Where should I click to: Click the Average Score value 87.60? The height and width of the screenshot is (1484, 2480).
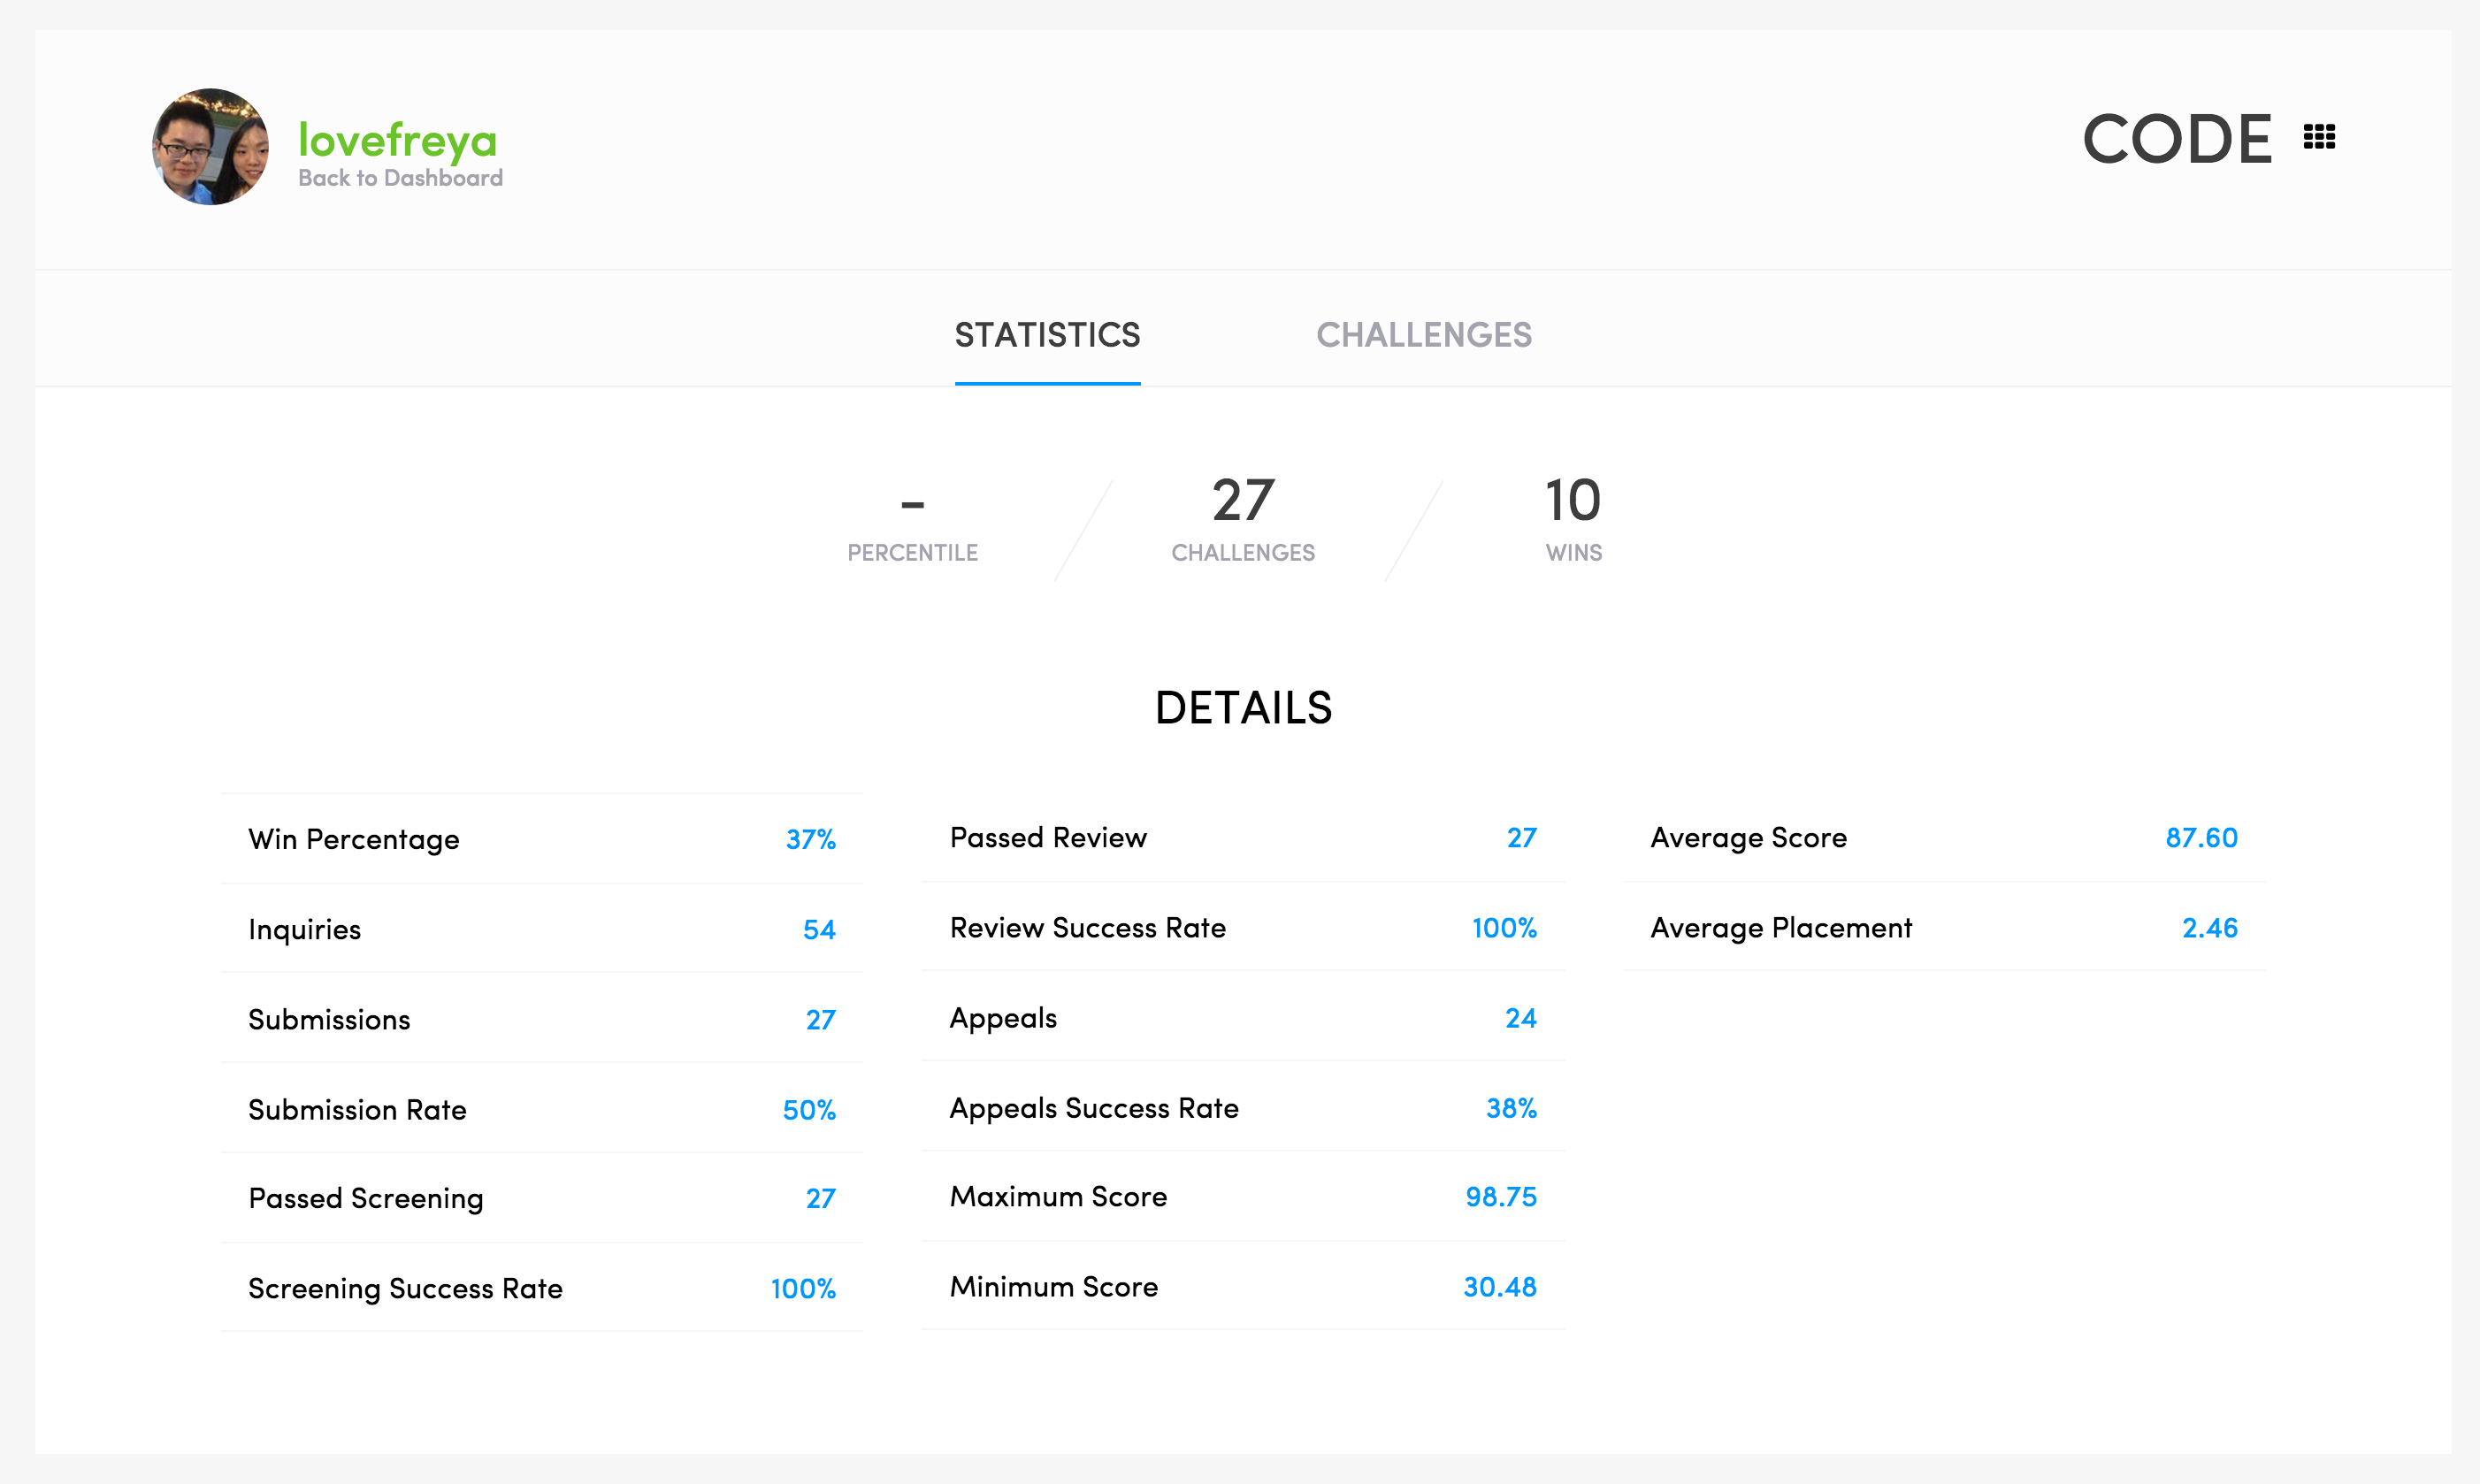coord(2201,837)
